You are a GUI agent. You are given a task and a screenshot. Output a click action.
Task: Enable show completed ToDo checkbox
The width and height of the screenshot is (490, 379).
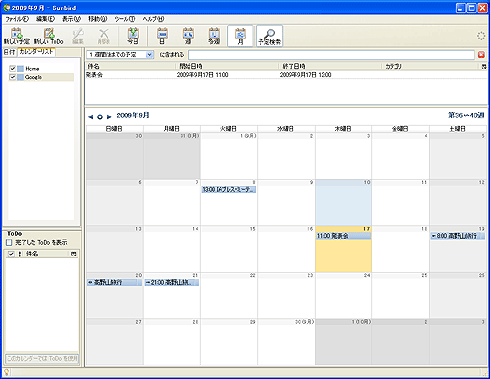click(x=9, y=242)
